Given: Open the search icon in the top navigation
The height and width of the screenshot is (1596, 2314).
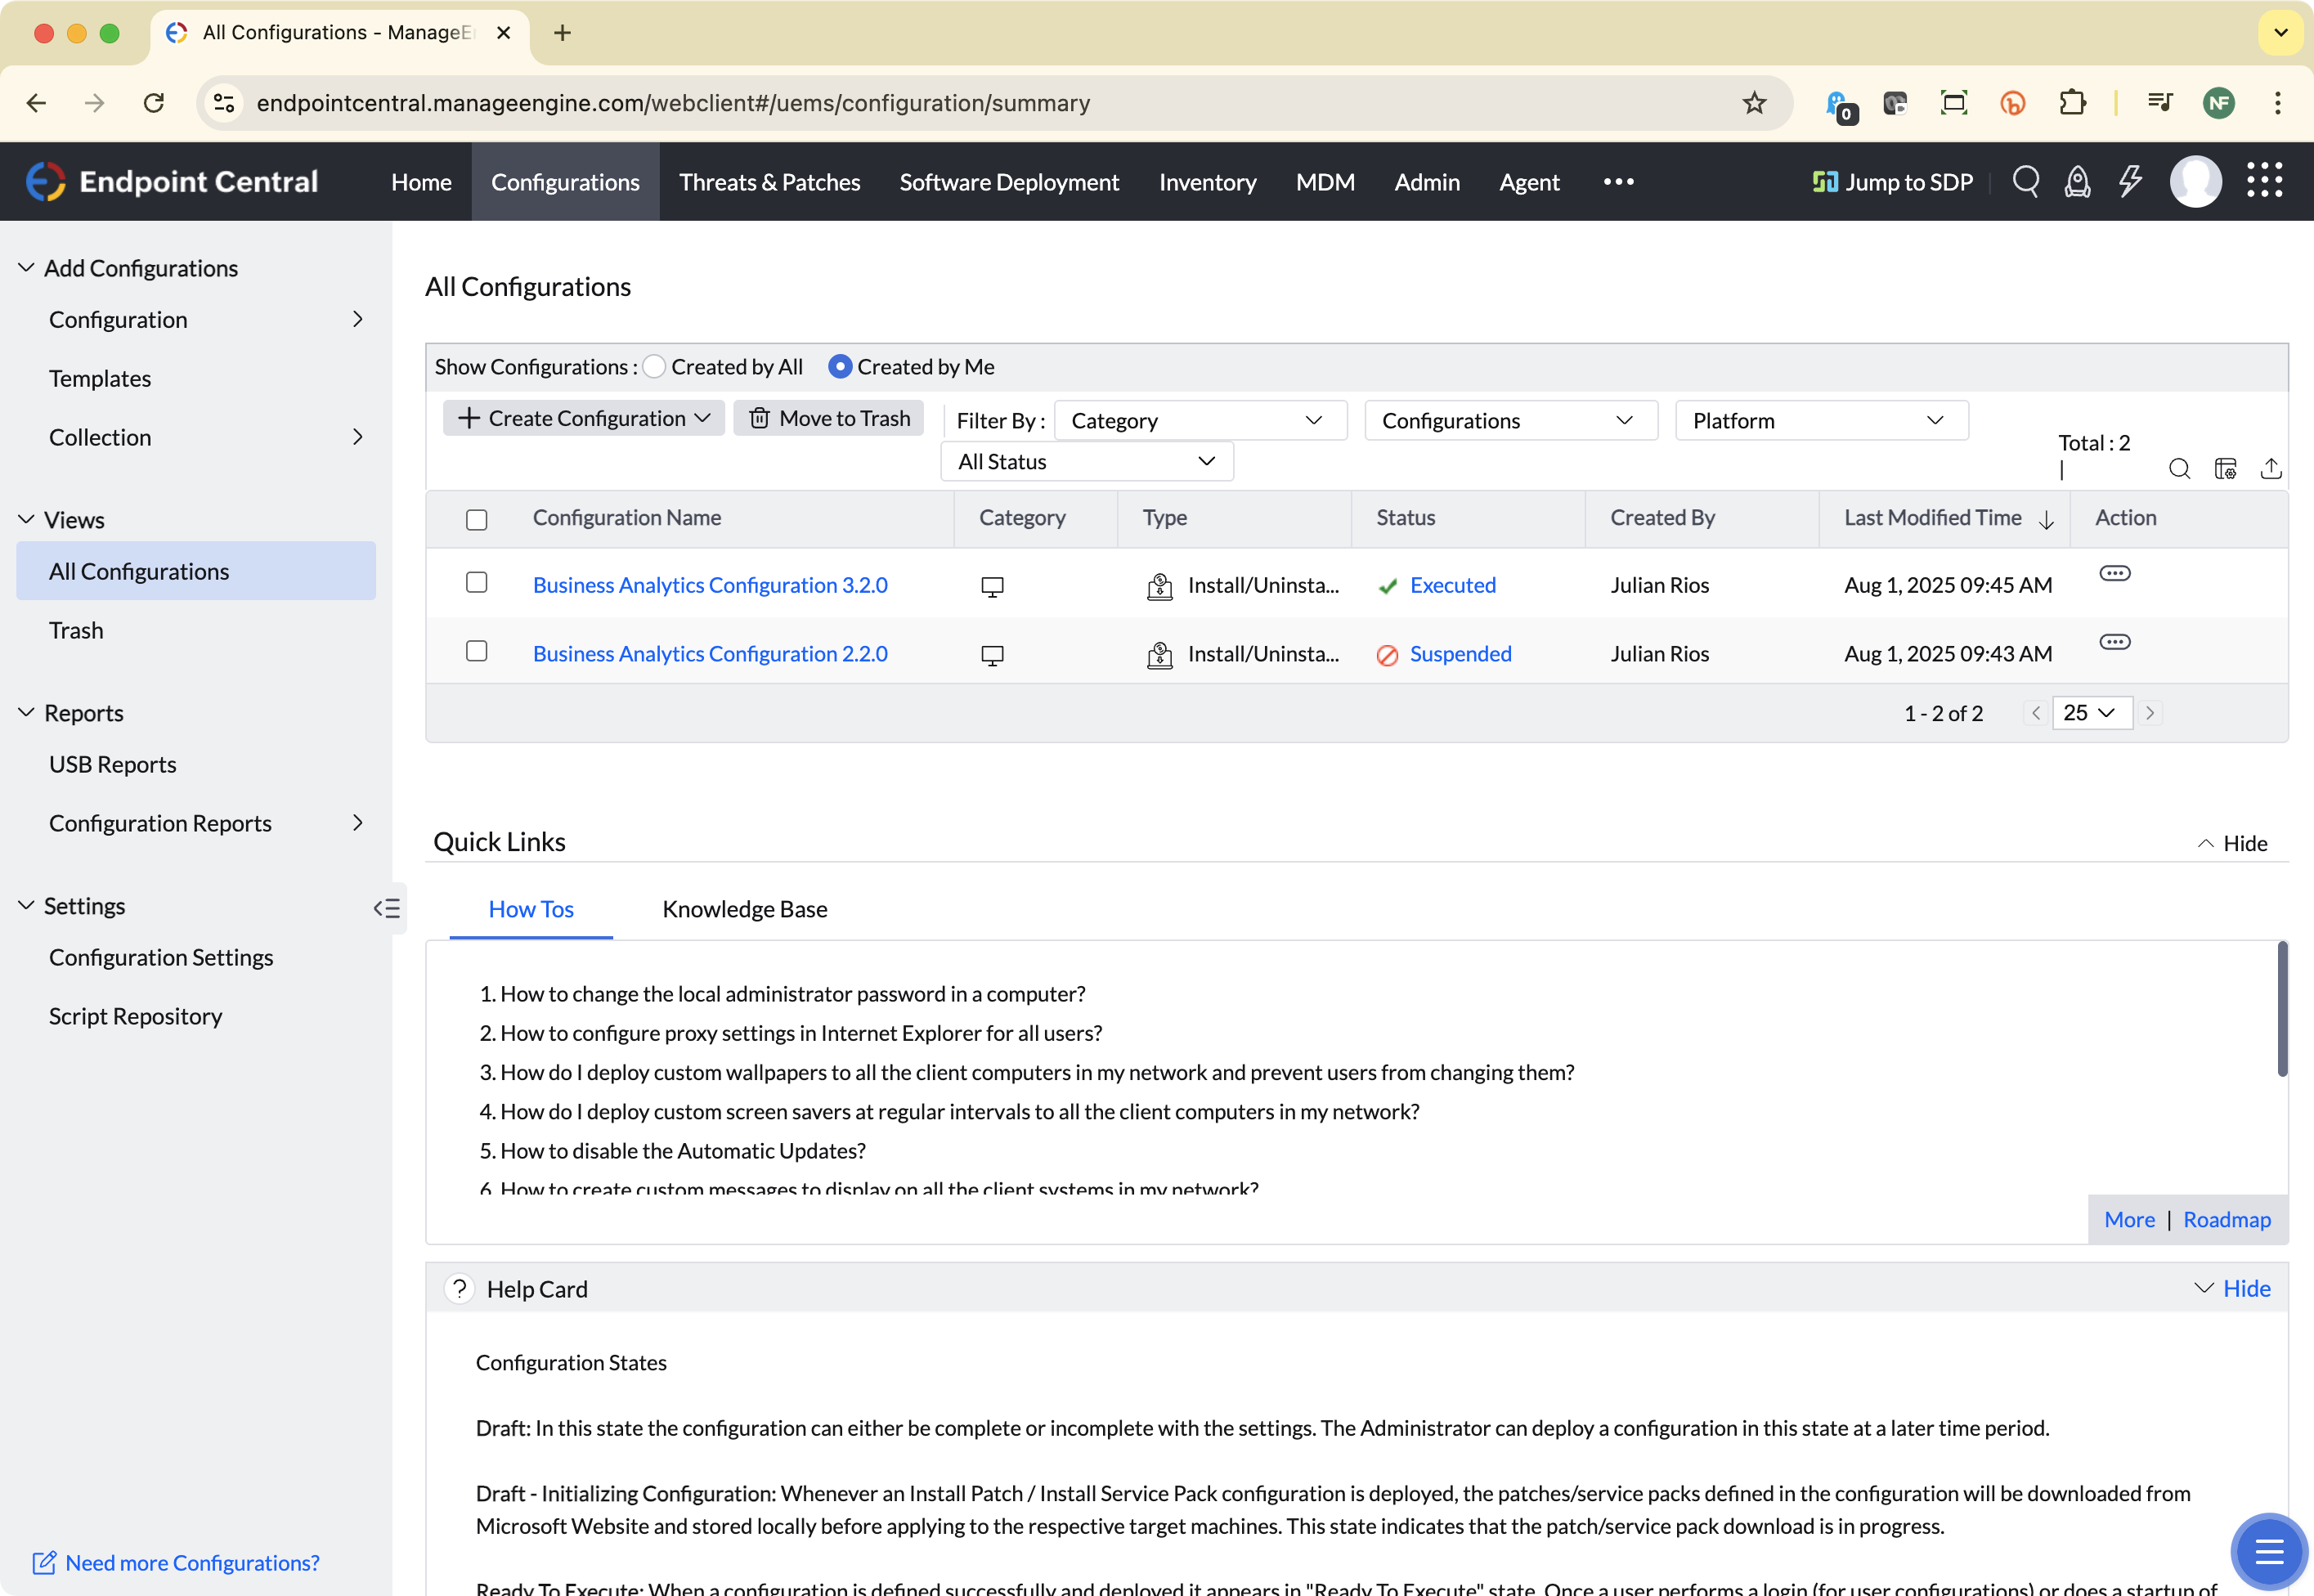Looking at the screenshot, I should (x=2025, y=182).
